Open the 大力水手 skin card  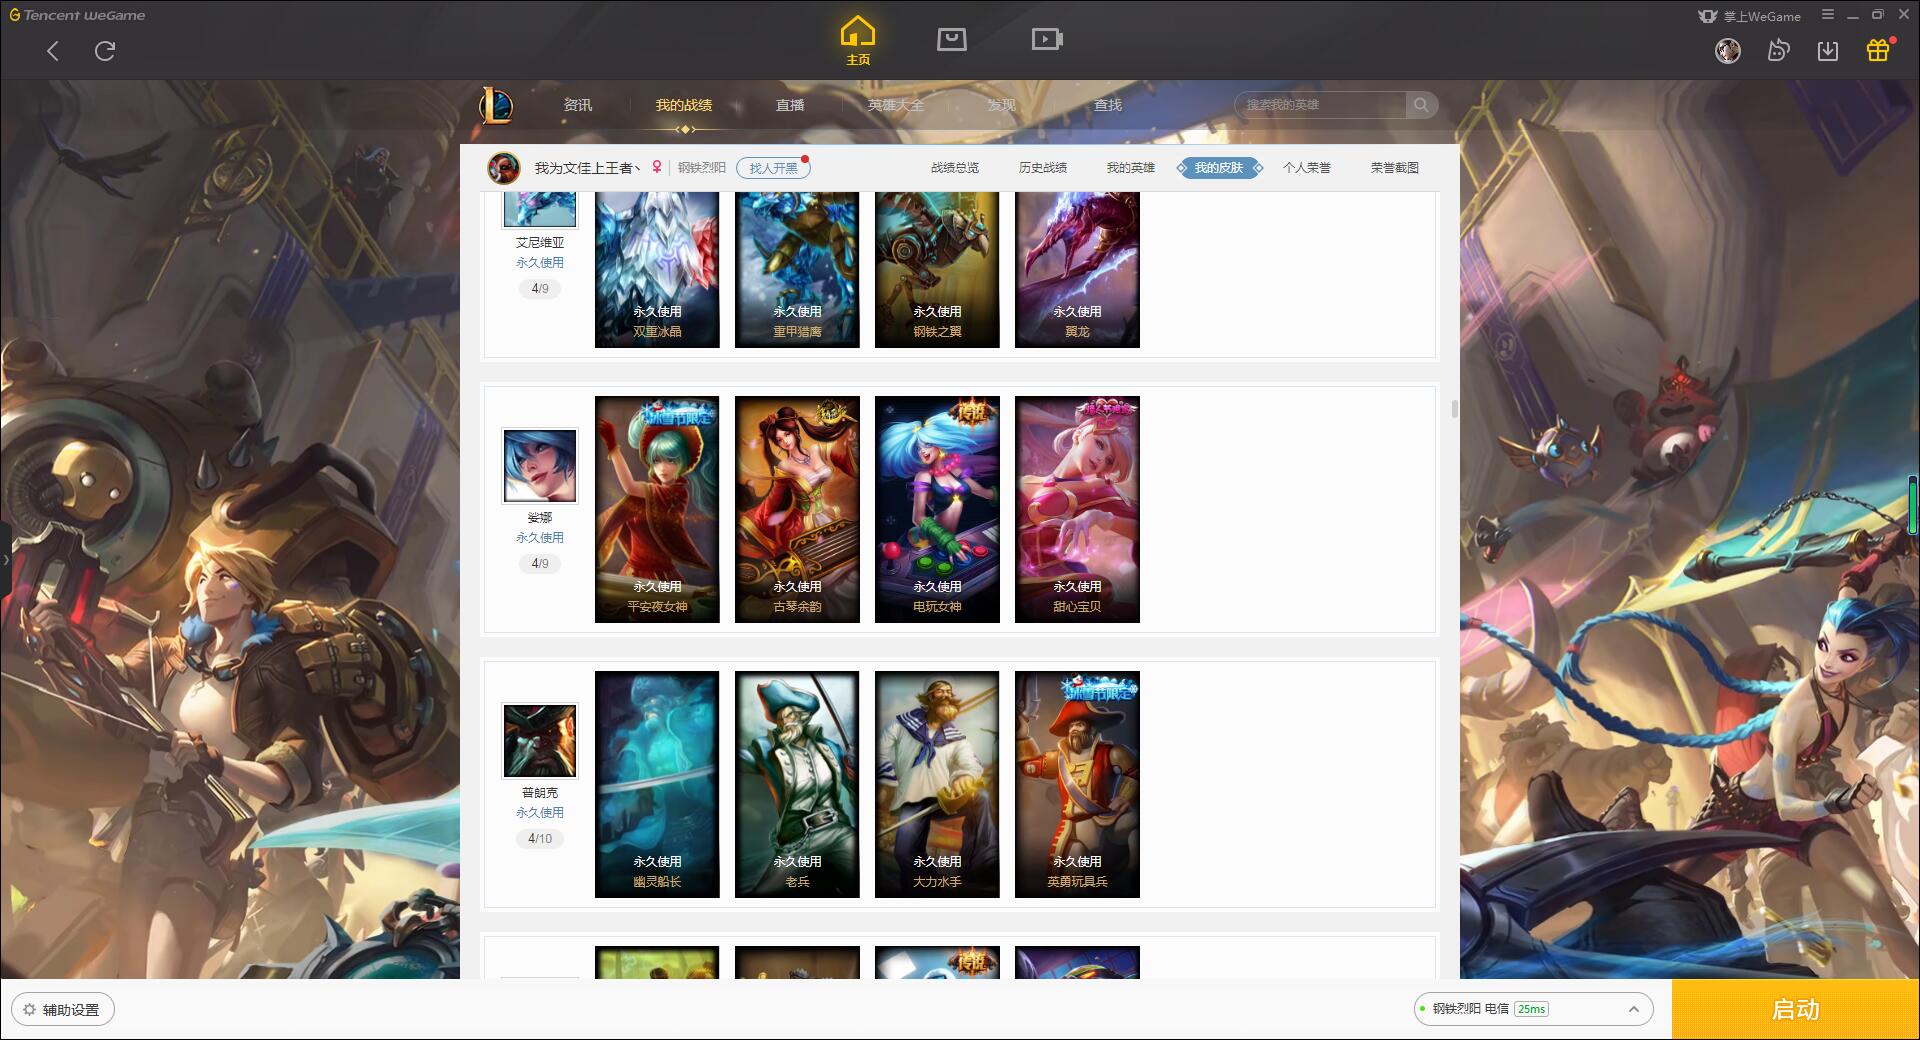click(x=937, y=784)
